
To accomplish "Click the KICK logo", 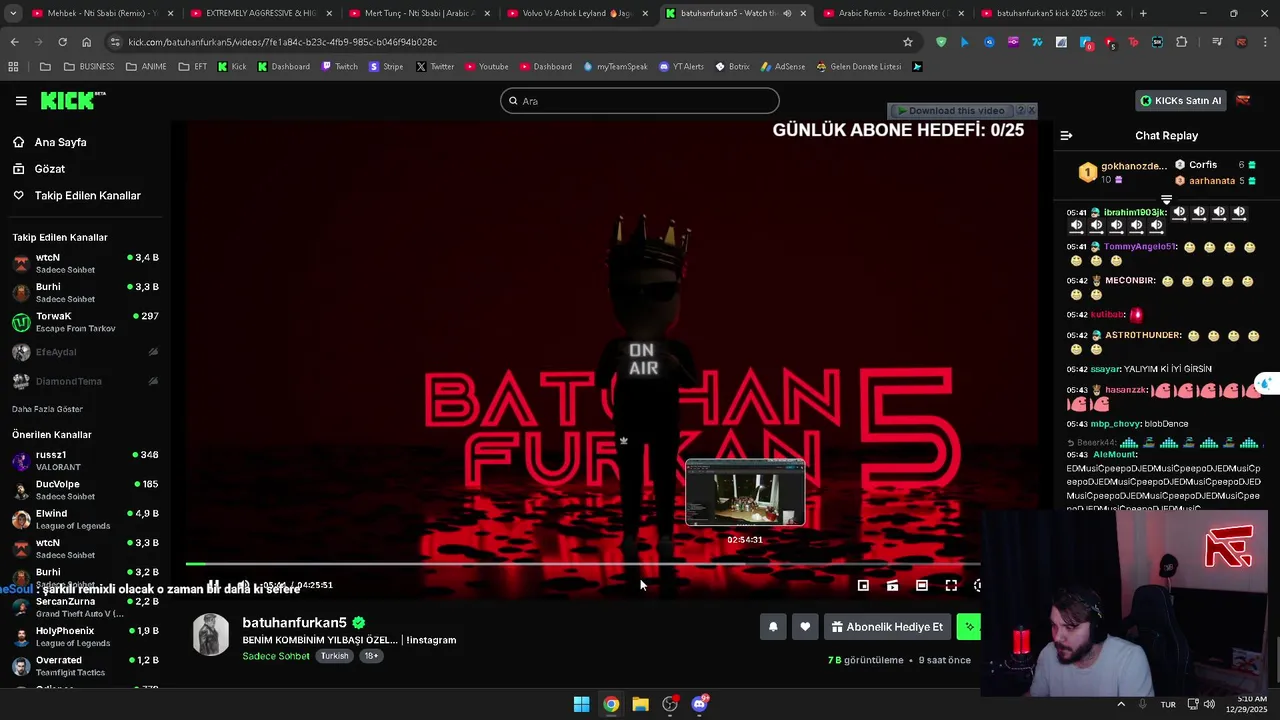I will pos(72,100).
